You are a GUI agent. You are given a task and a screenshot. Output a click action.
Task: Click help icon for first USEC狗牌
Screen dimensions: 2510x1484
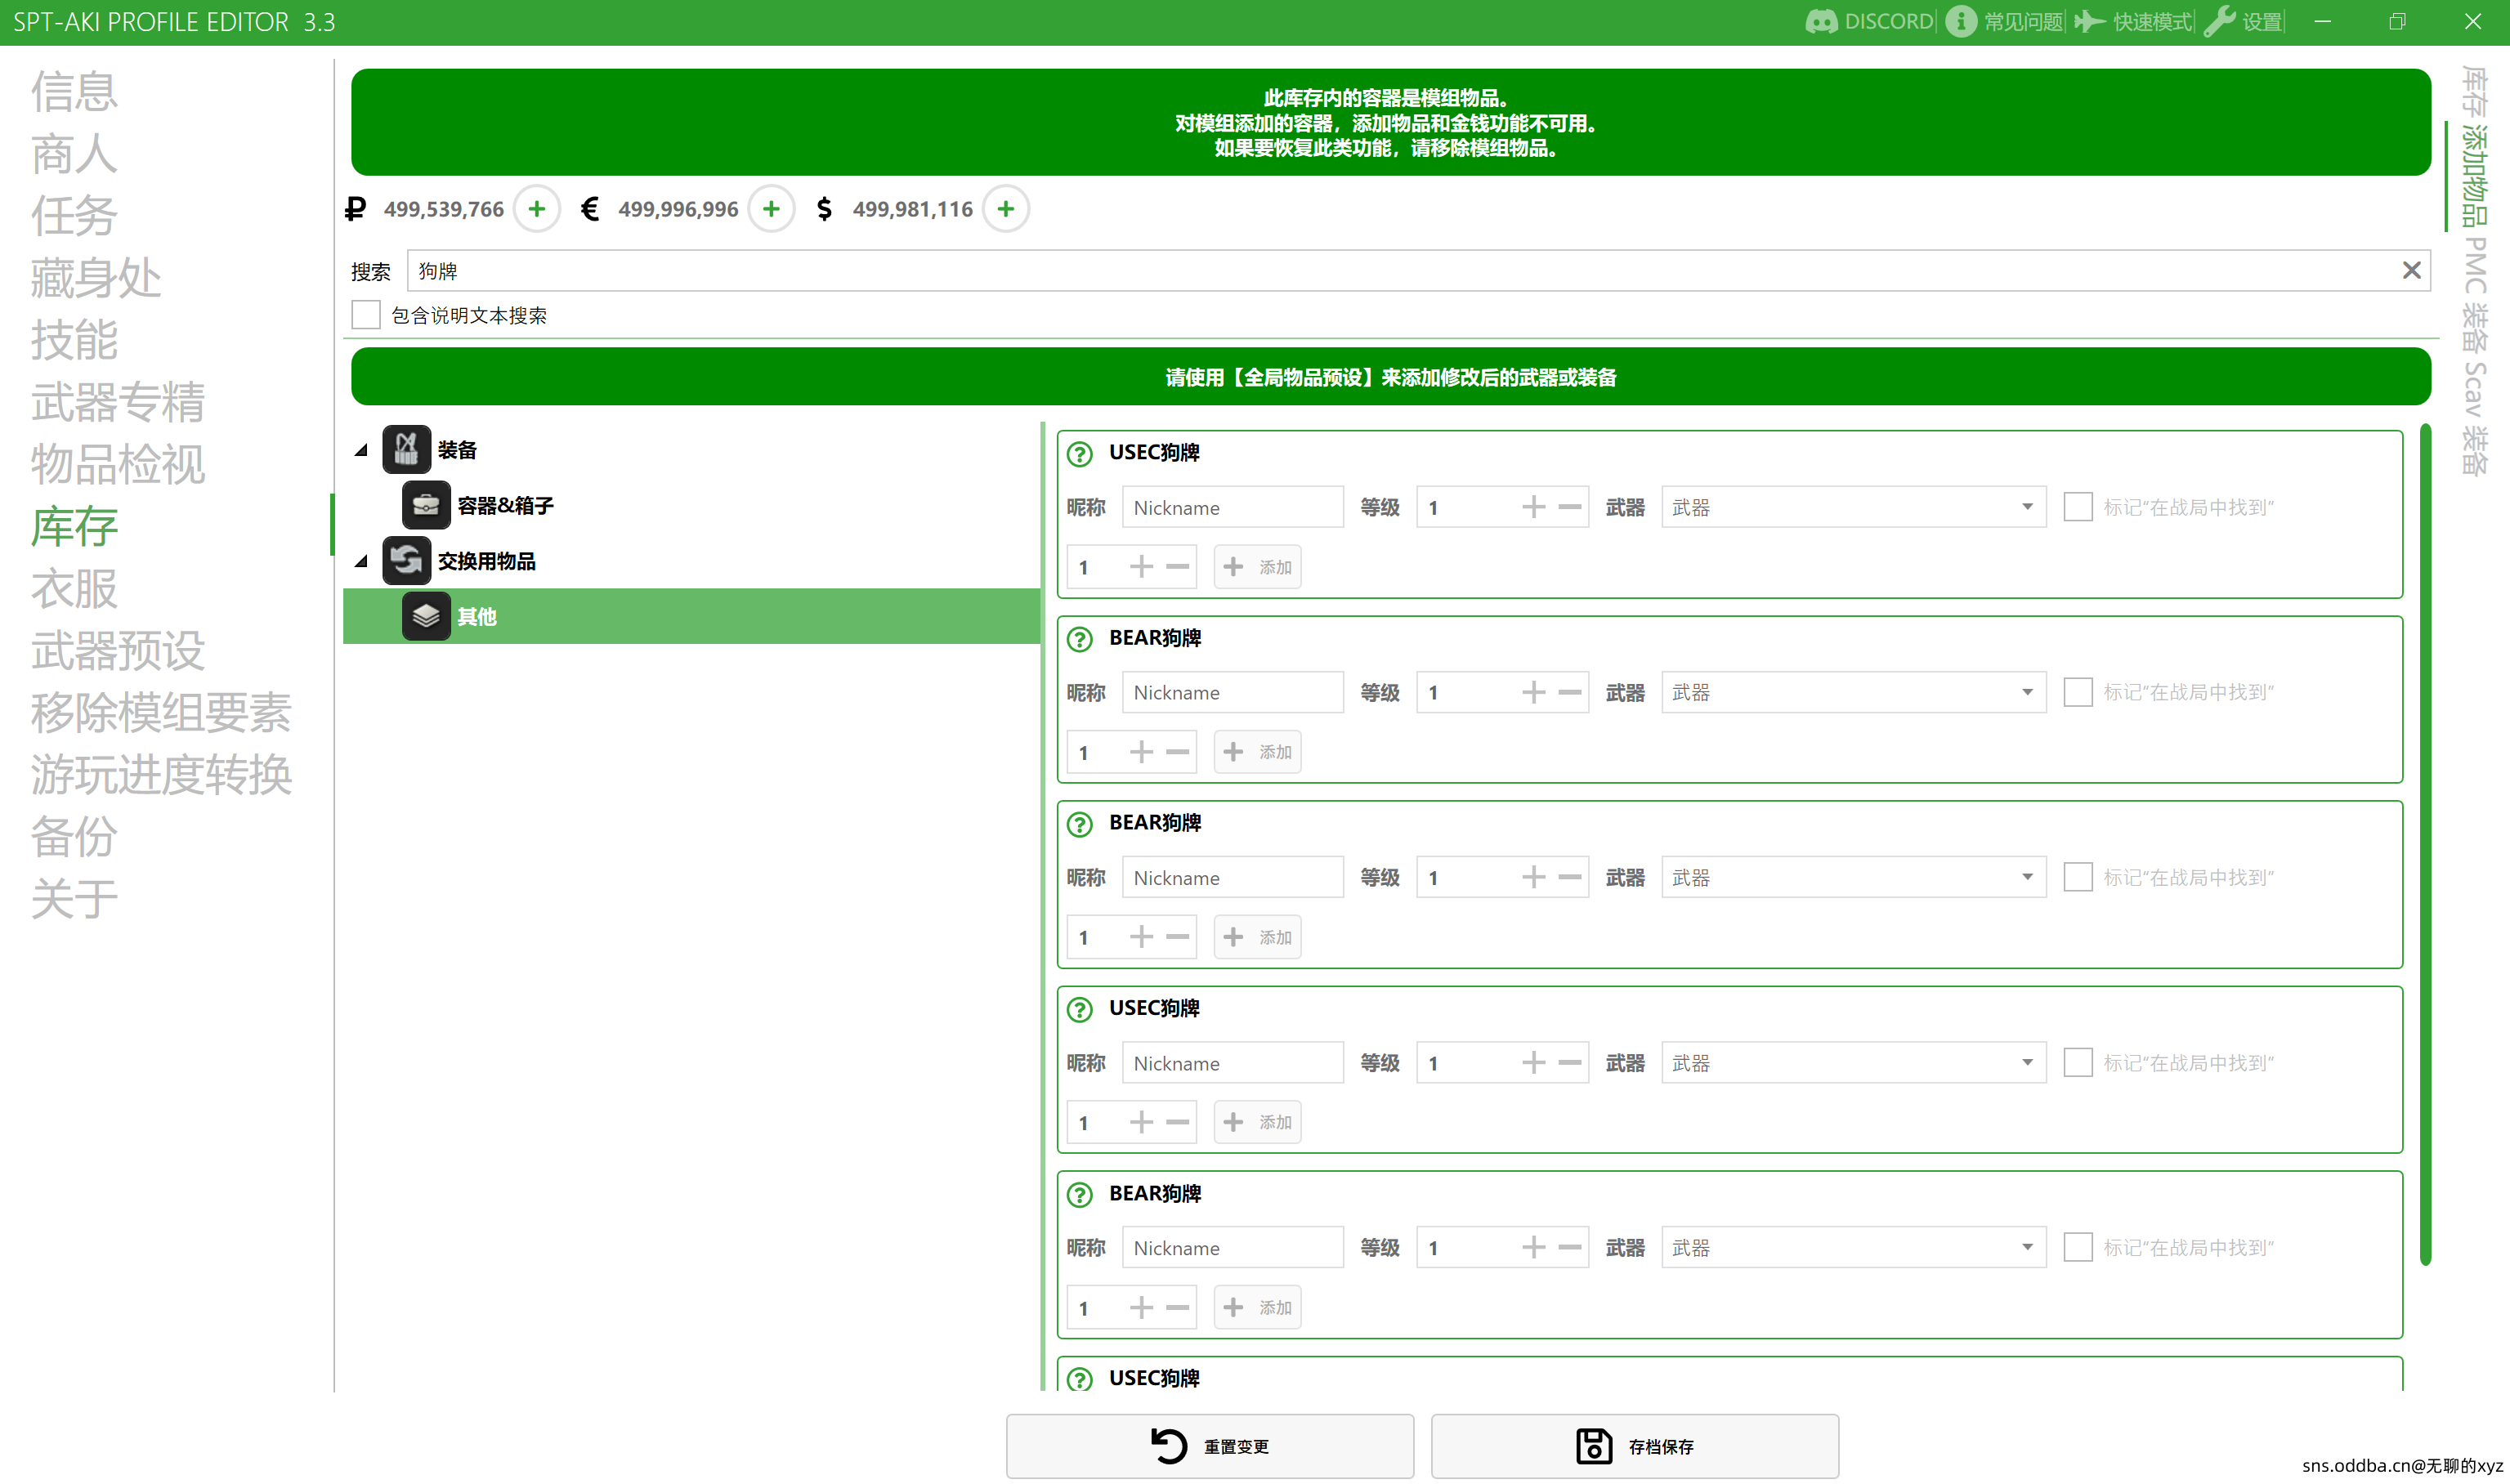click(x=1080, y=454)
